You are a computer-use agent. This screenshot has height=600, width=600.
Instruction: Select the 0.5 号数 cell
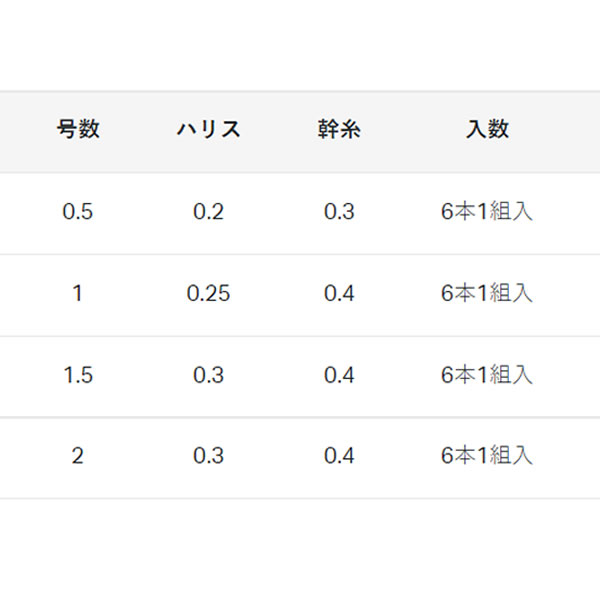click(x=78, y=212)
